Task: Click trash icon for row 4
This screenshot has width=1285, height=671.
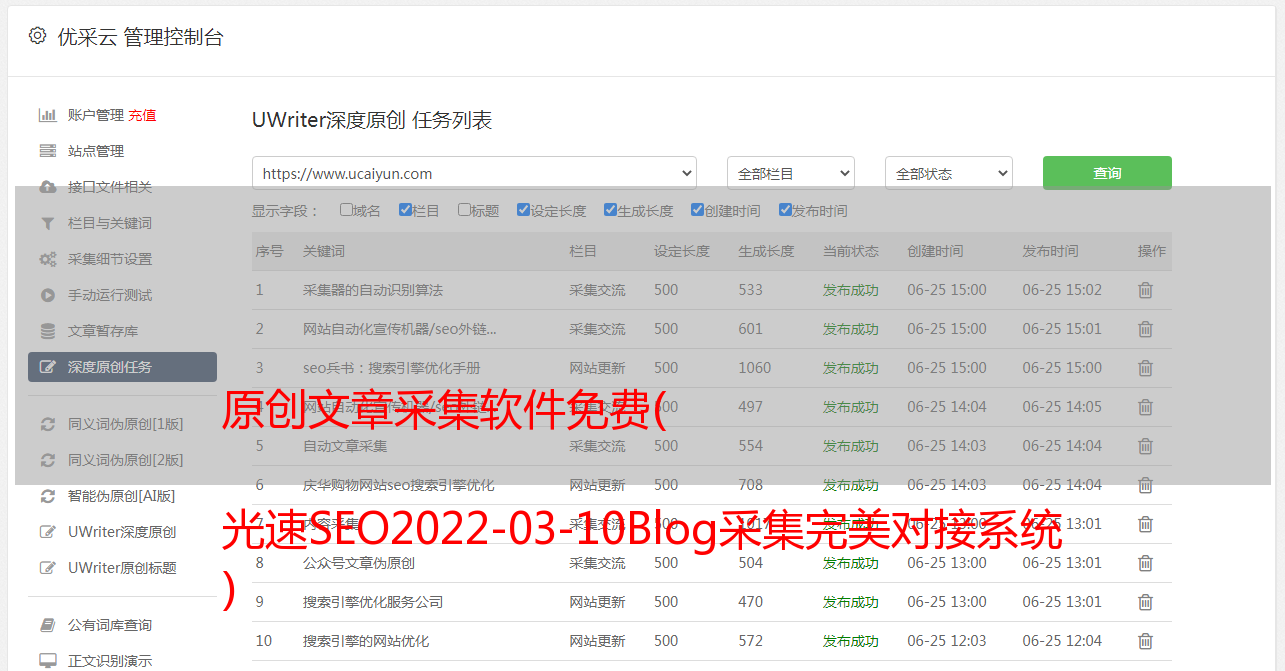Action: pos(1146,407)
